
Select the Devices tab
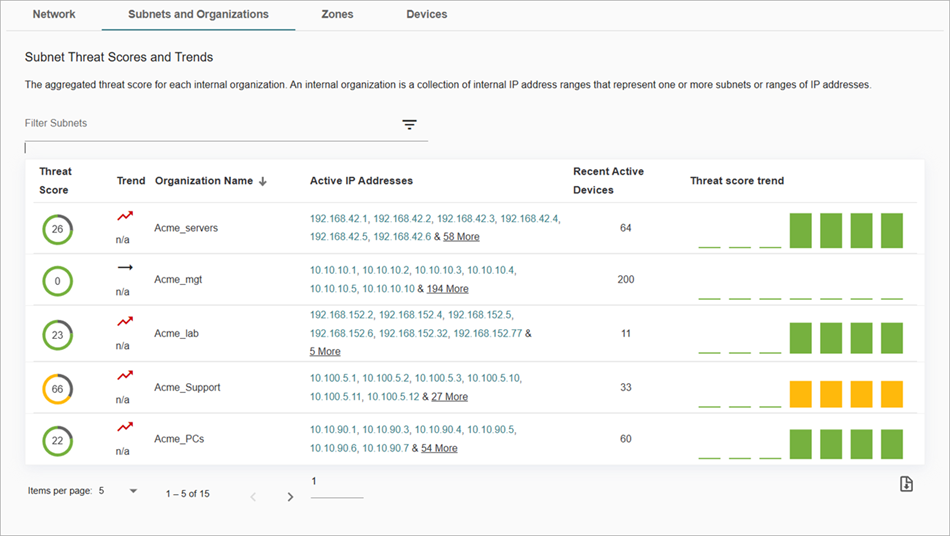427,15
